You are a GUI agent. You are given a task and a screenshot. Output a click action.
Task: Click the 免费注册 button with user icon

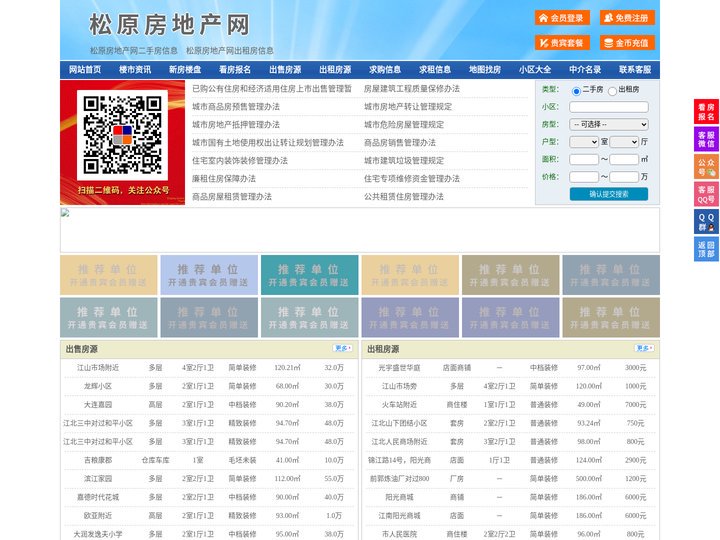627,18
